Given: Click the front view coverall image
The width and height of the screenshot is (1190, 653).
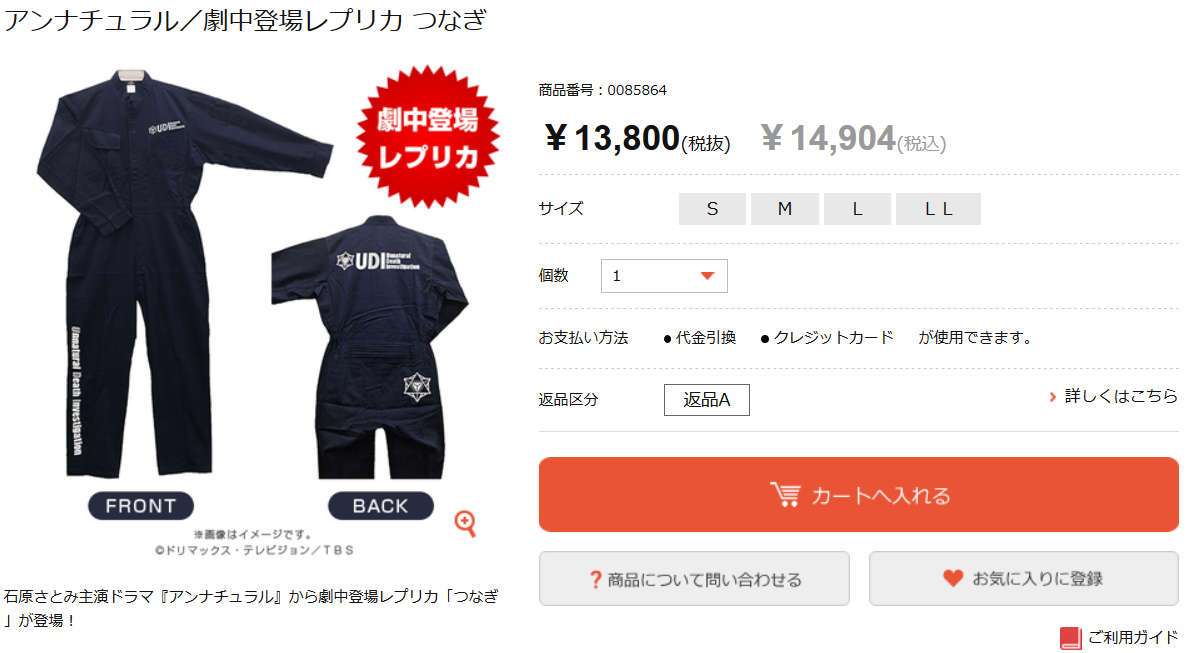Looking at the screenshot, I should 182,273.
